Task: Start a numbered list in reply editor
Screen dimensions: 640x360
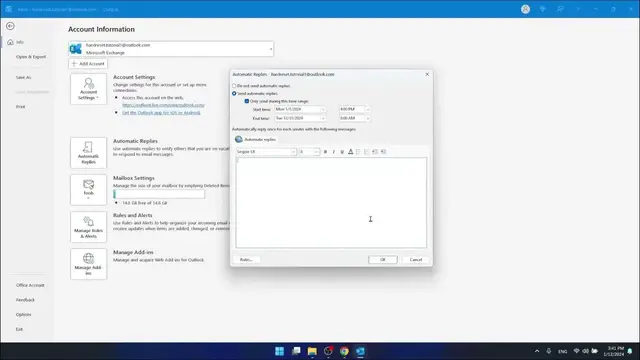Action: [367, 152]
